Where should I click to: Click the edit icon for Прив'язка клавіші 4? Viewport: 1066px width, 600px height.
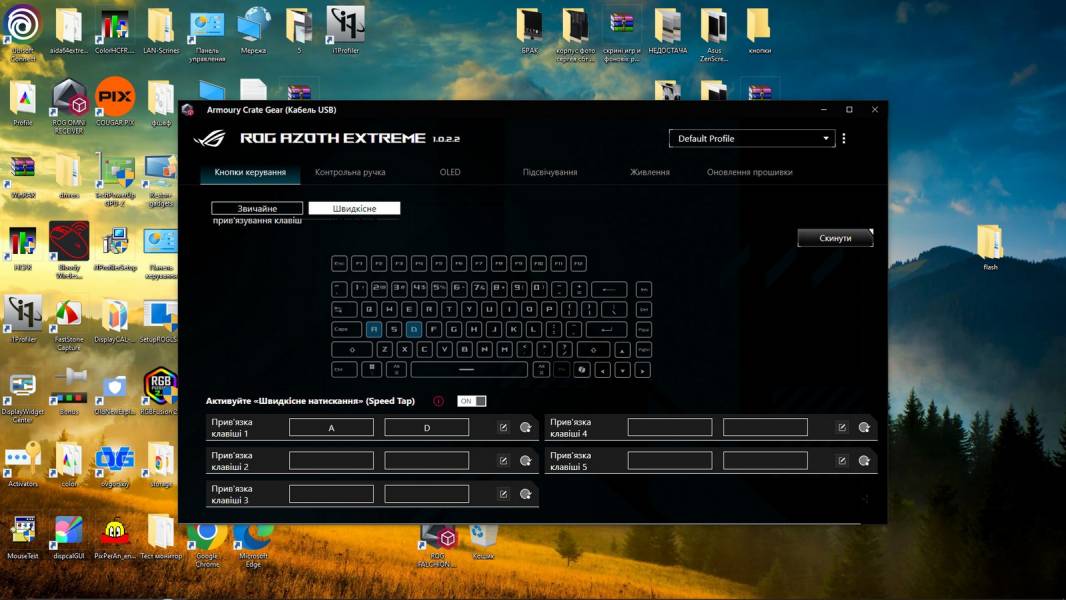coord(841,426)
